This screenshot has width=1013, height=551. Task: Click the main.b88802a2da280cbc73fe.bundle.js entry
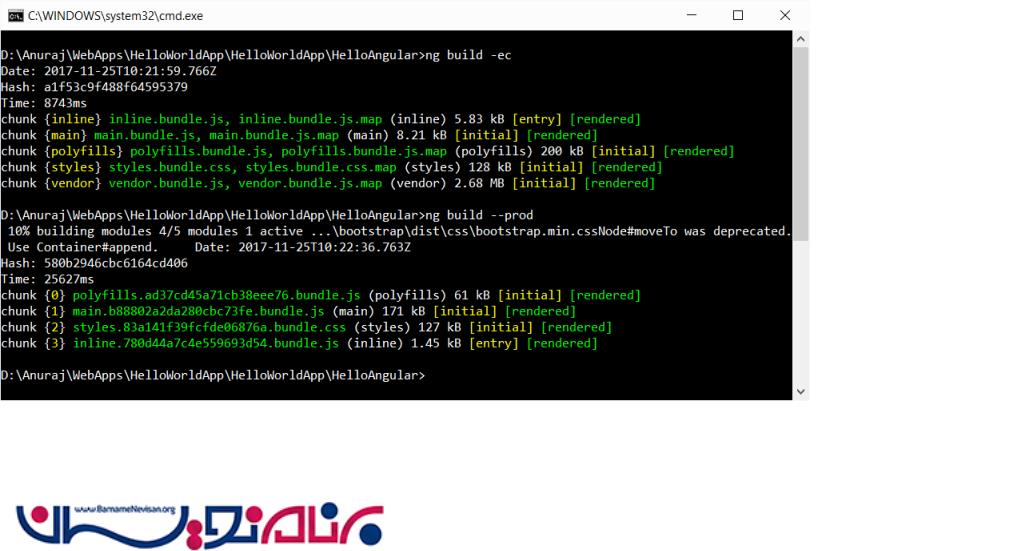pos(198,311)
